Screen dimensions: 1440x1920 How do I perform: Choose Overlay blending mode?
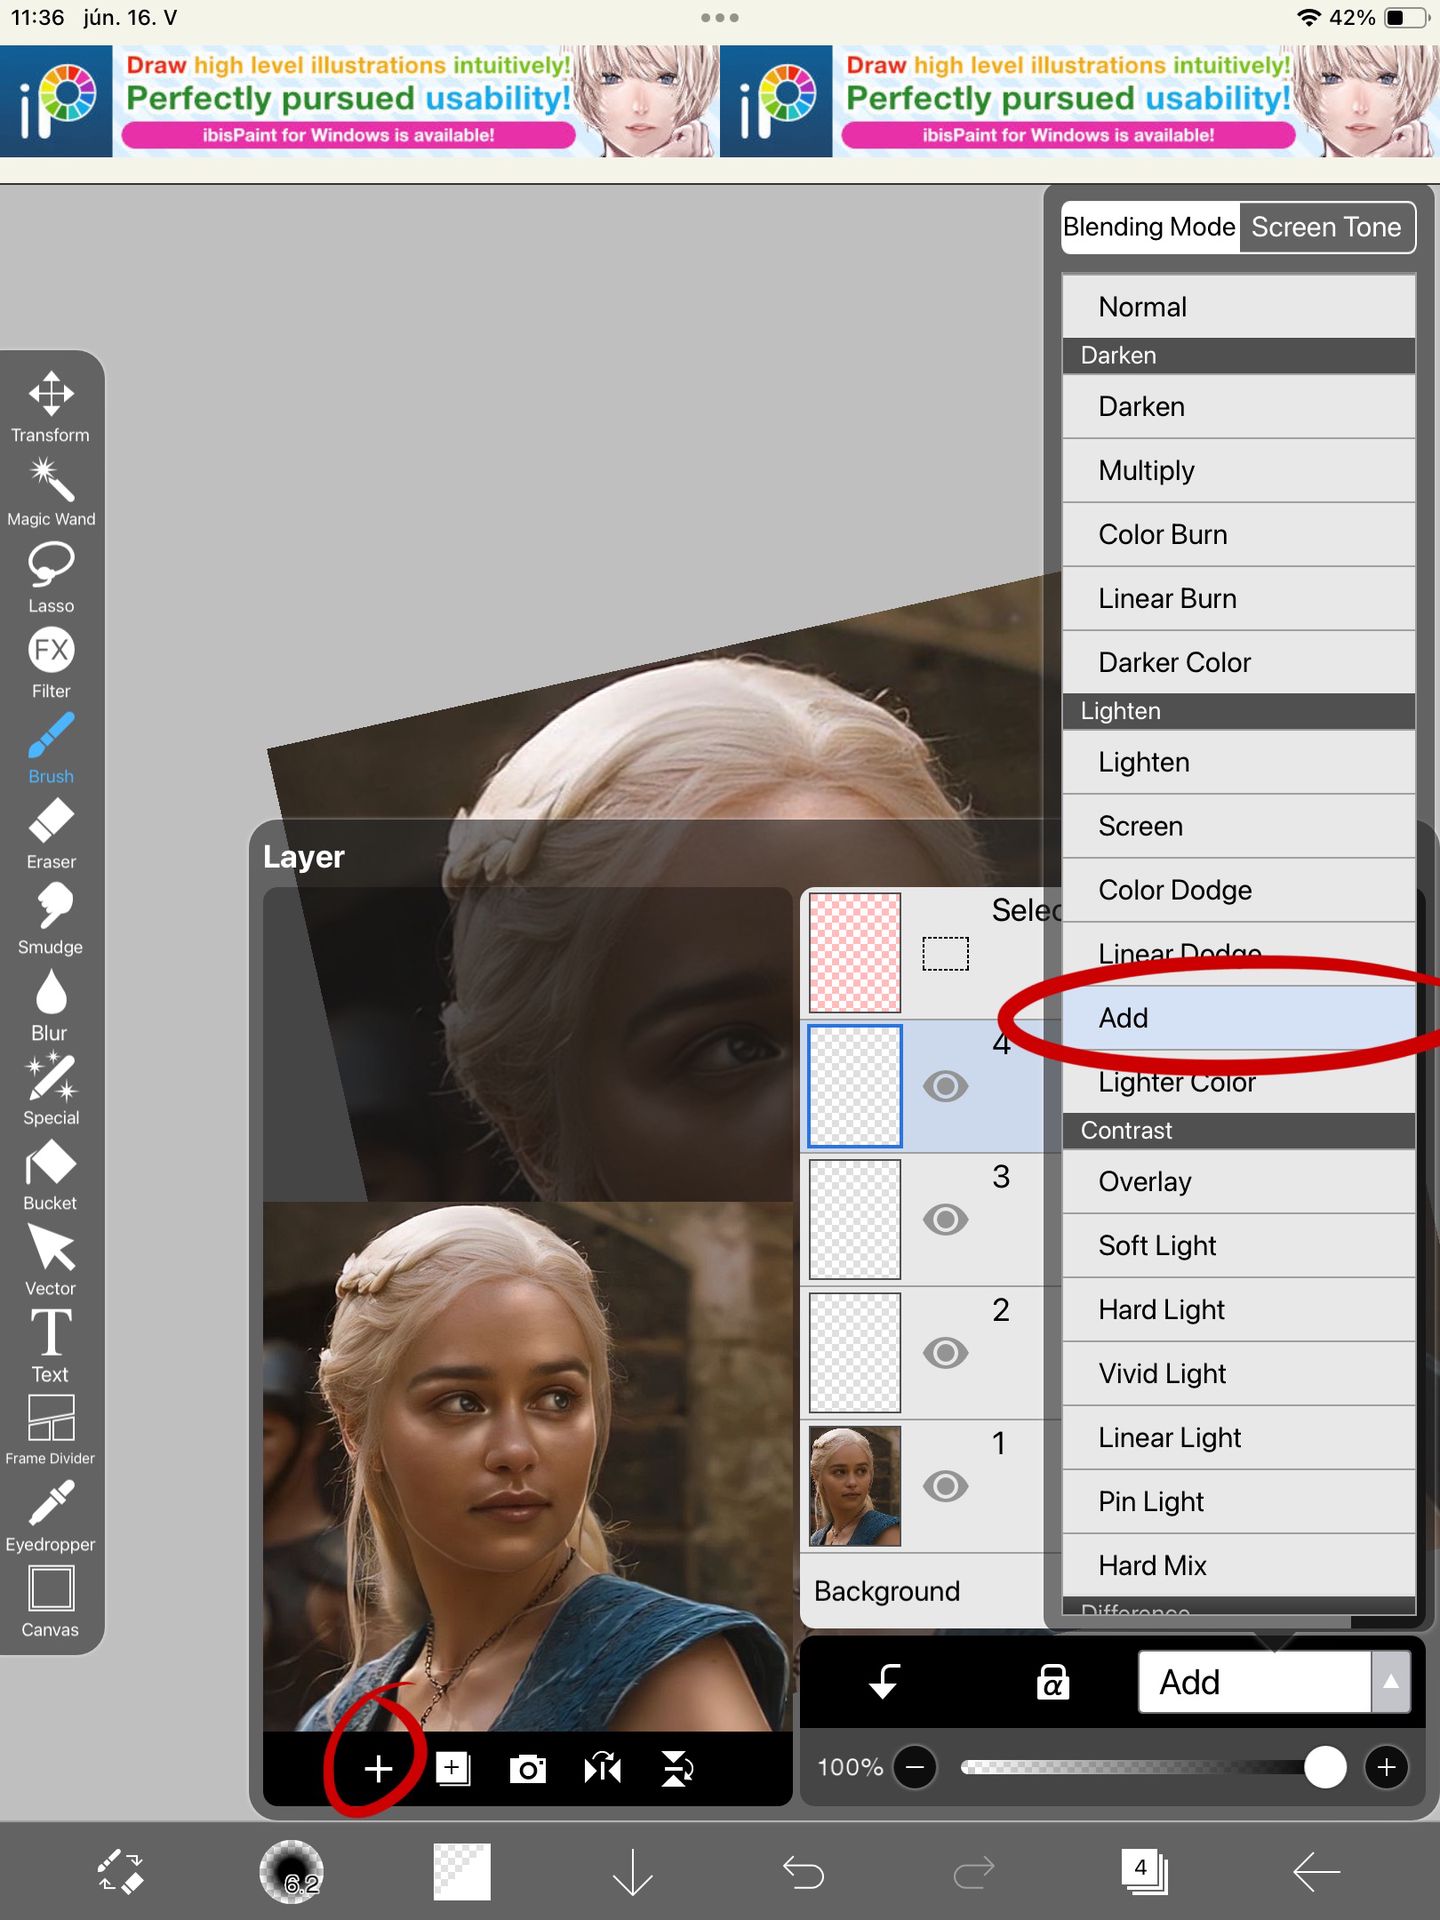(x=1239, y=1182)
